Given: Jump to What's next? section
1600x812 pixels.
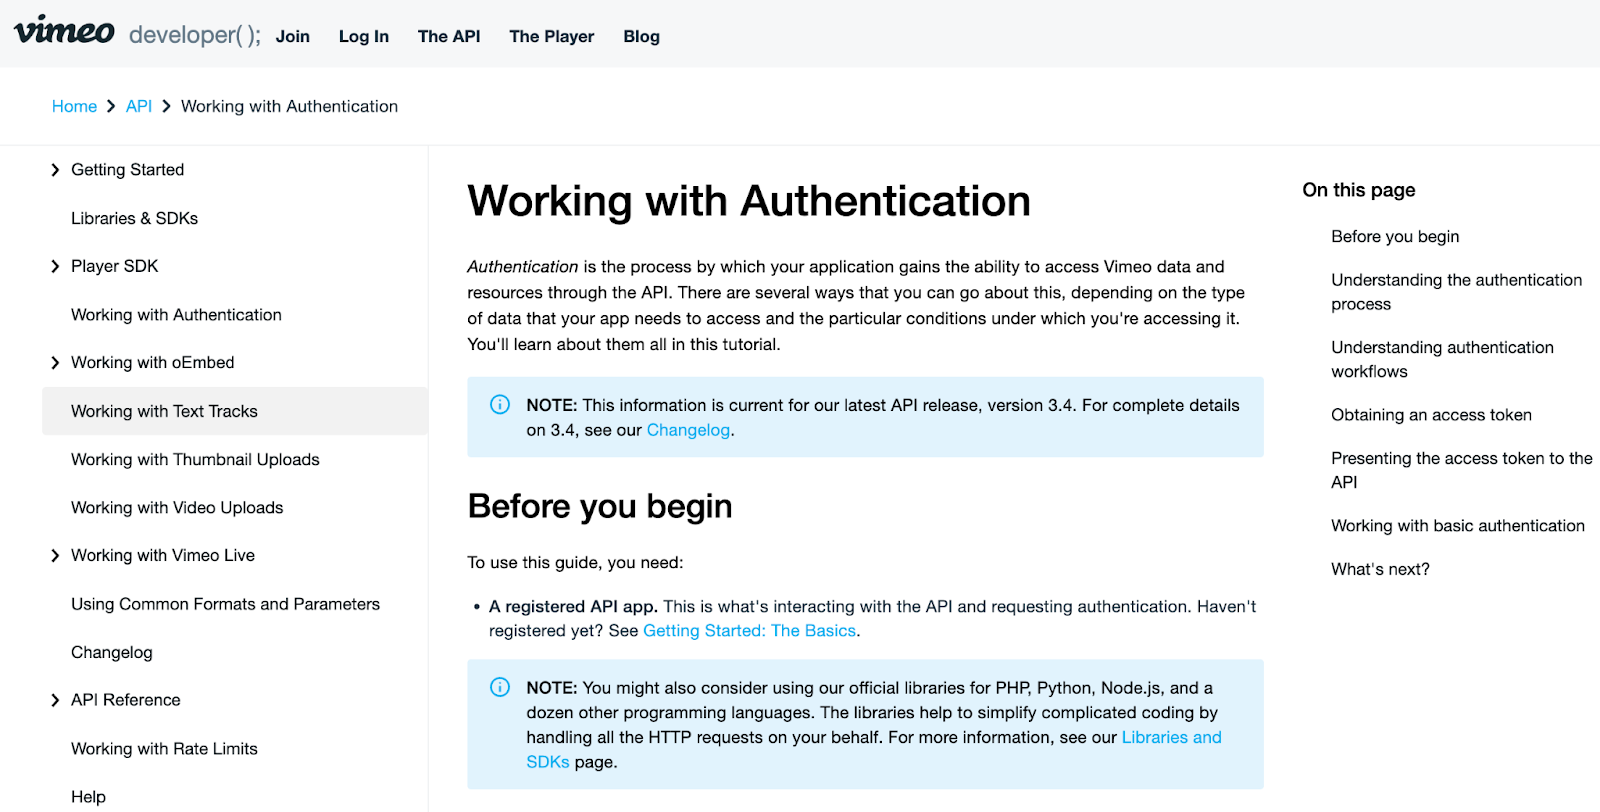Looking at the screenshot, I should (1380, 570).
